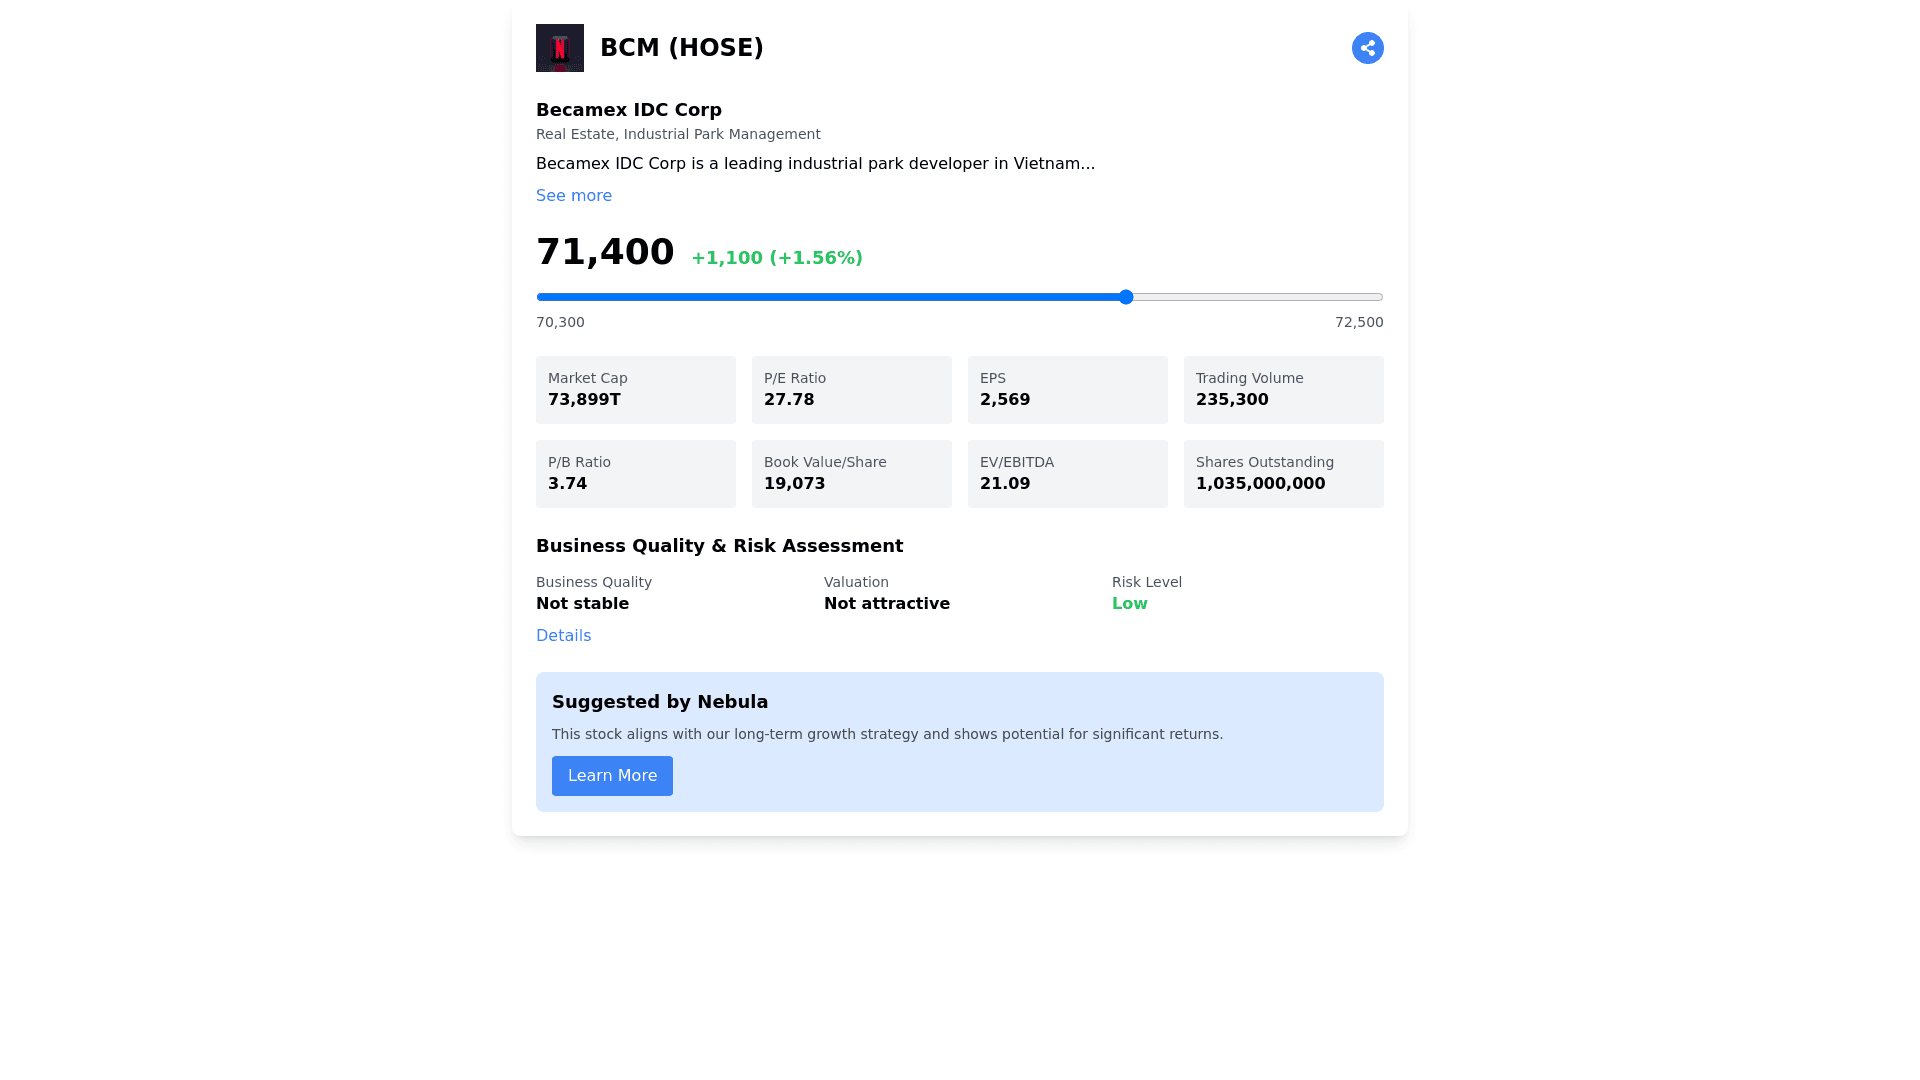Expand description with See more
1920x1080 pixels.
pos(574,196)
